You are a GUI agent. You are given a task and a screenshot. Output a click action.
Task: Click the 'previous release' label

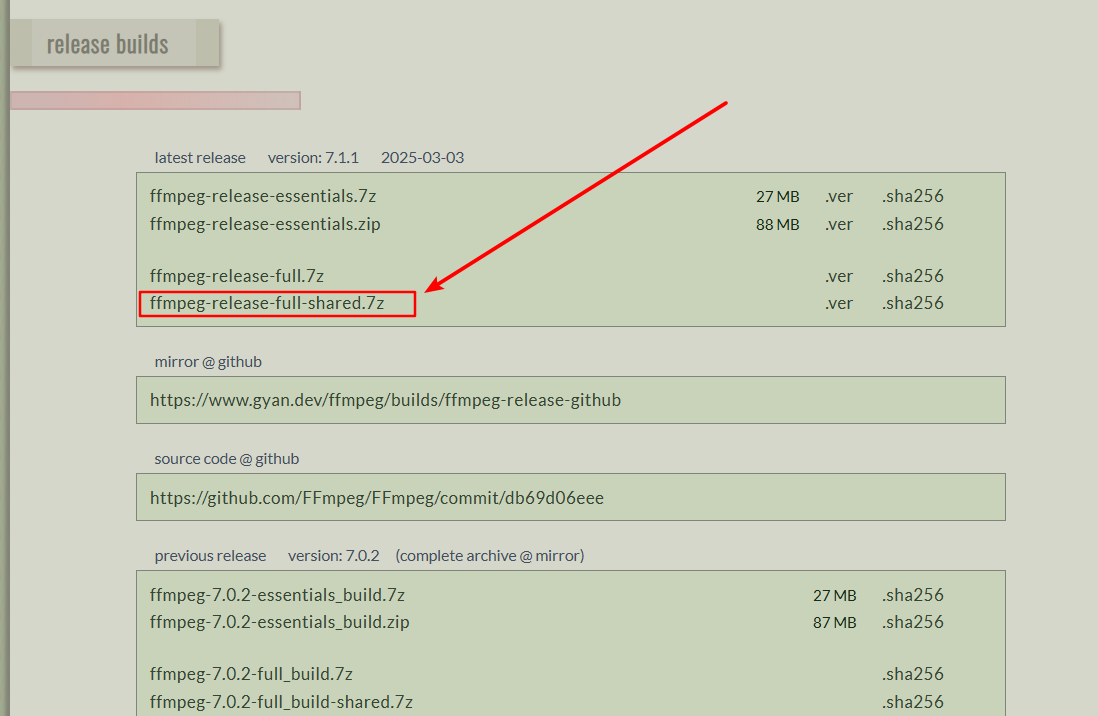[x=210, y=556]
